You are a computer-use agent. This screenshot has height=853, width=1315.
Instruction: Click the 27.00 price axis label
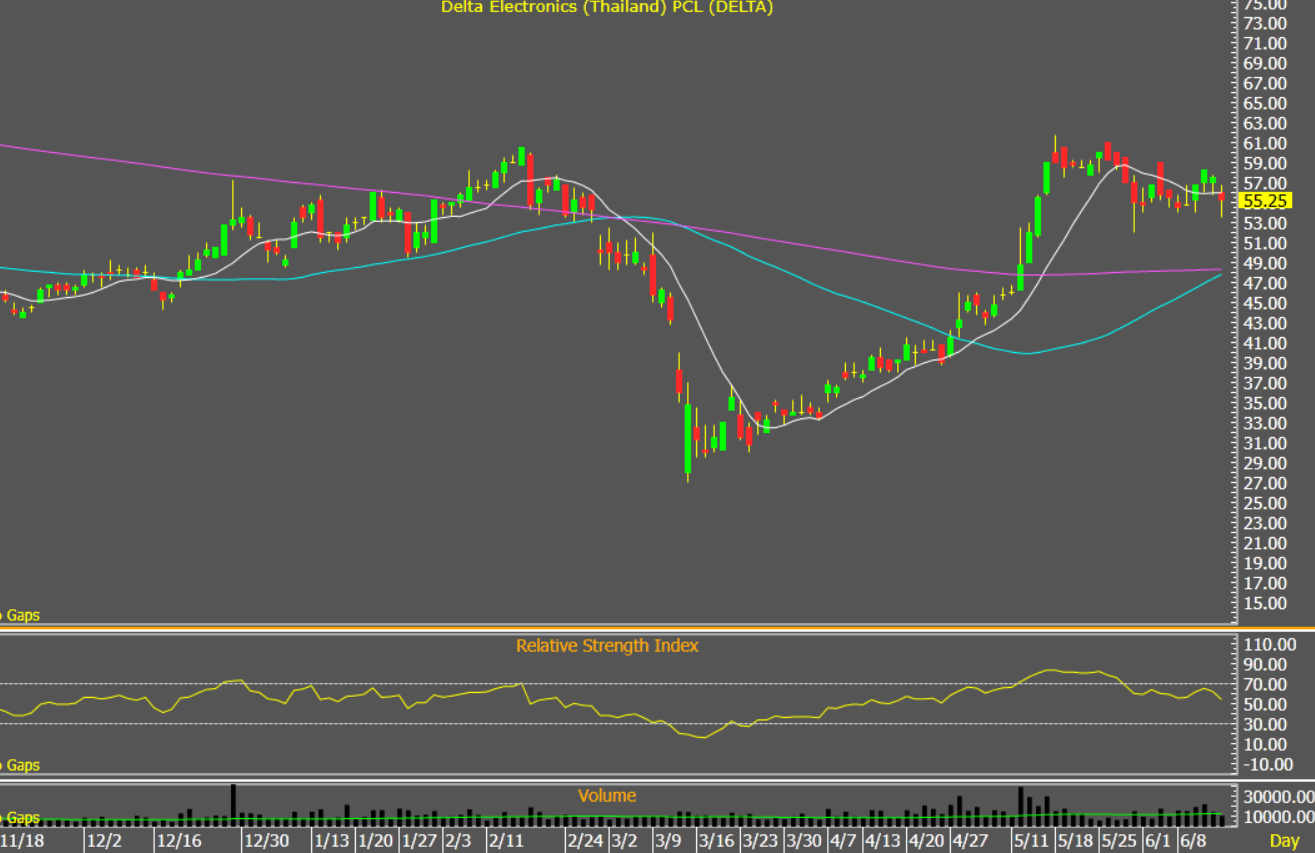pos(1265,484)
